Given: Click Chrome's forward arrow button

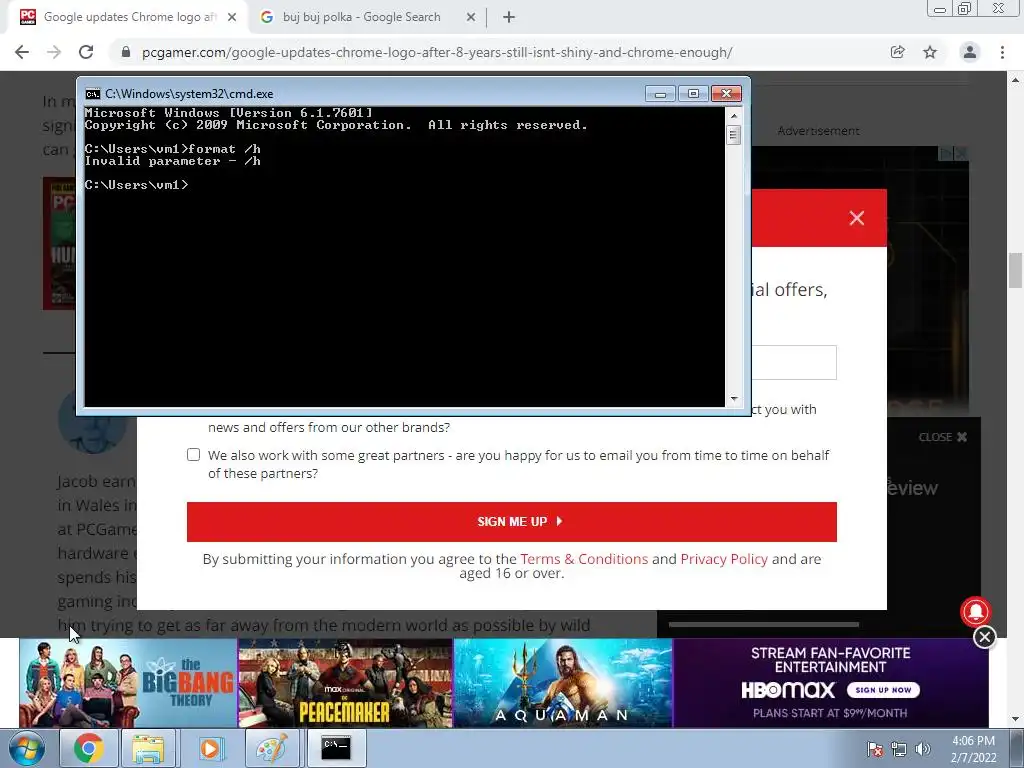Looking at the screenshot, I should [x=54, y=52].
